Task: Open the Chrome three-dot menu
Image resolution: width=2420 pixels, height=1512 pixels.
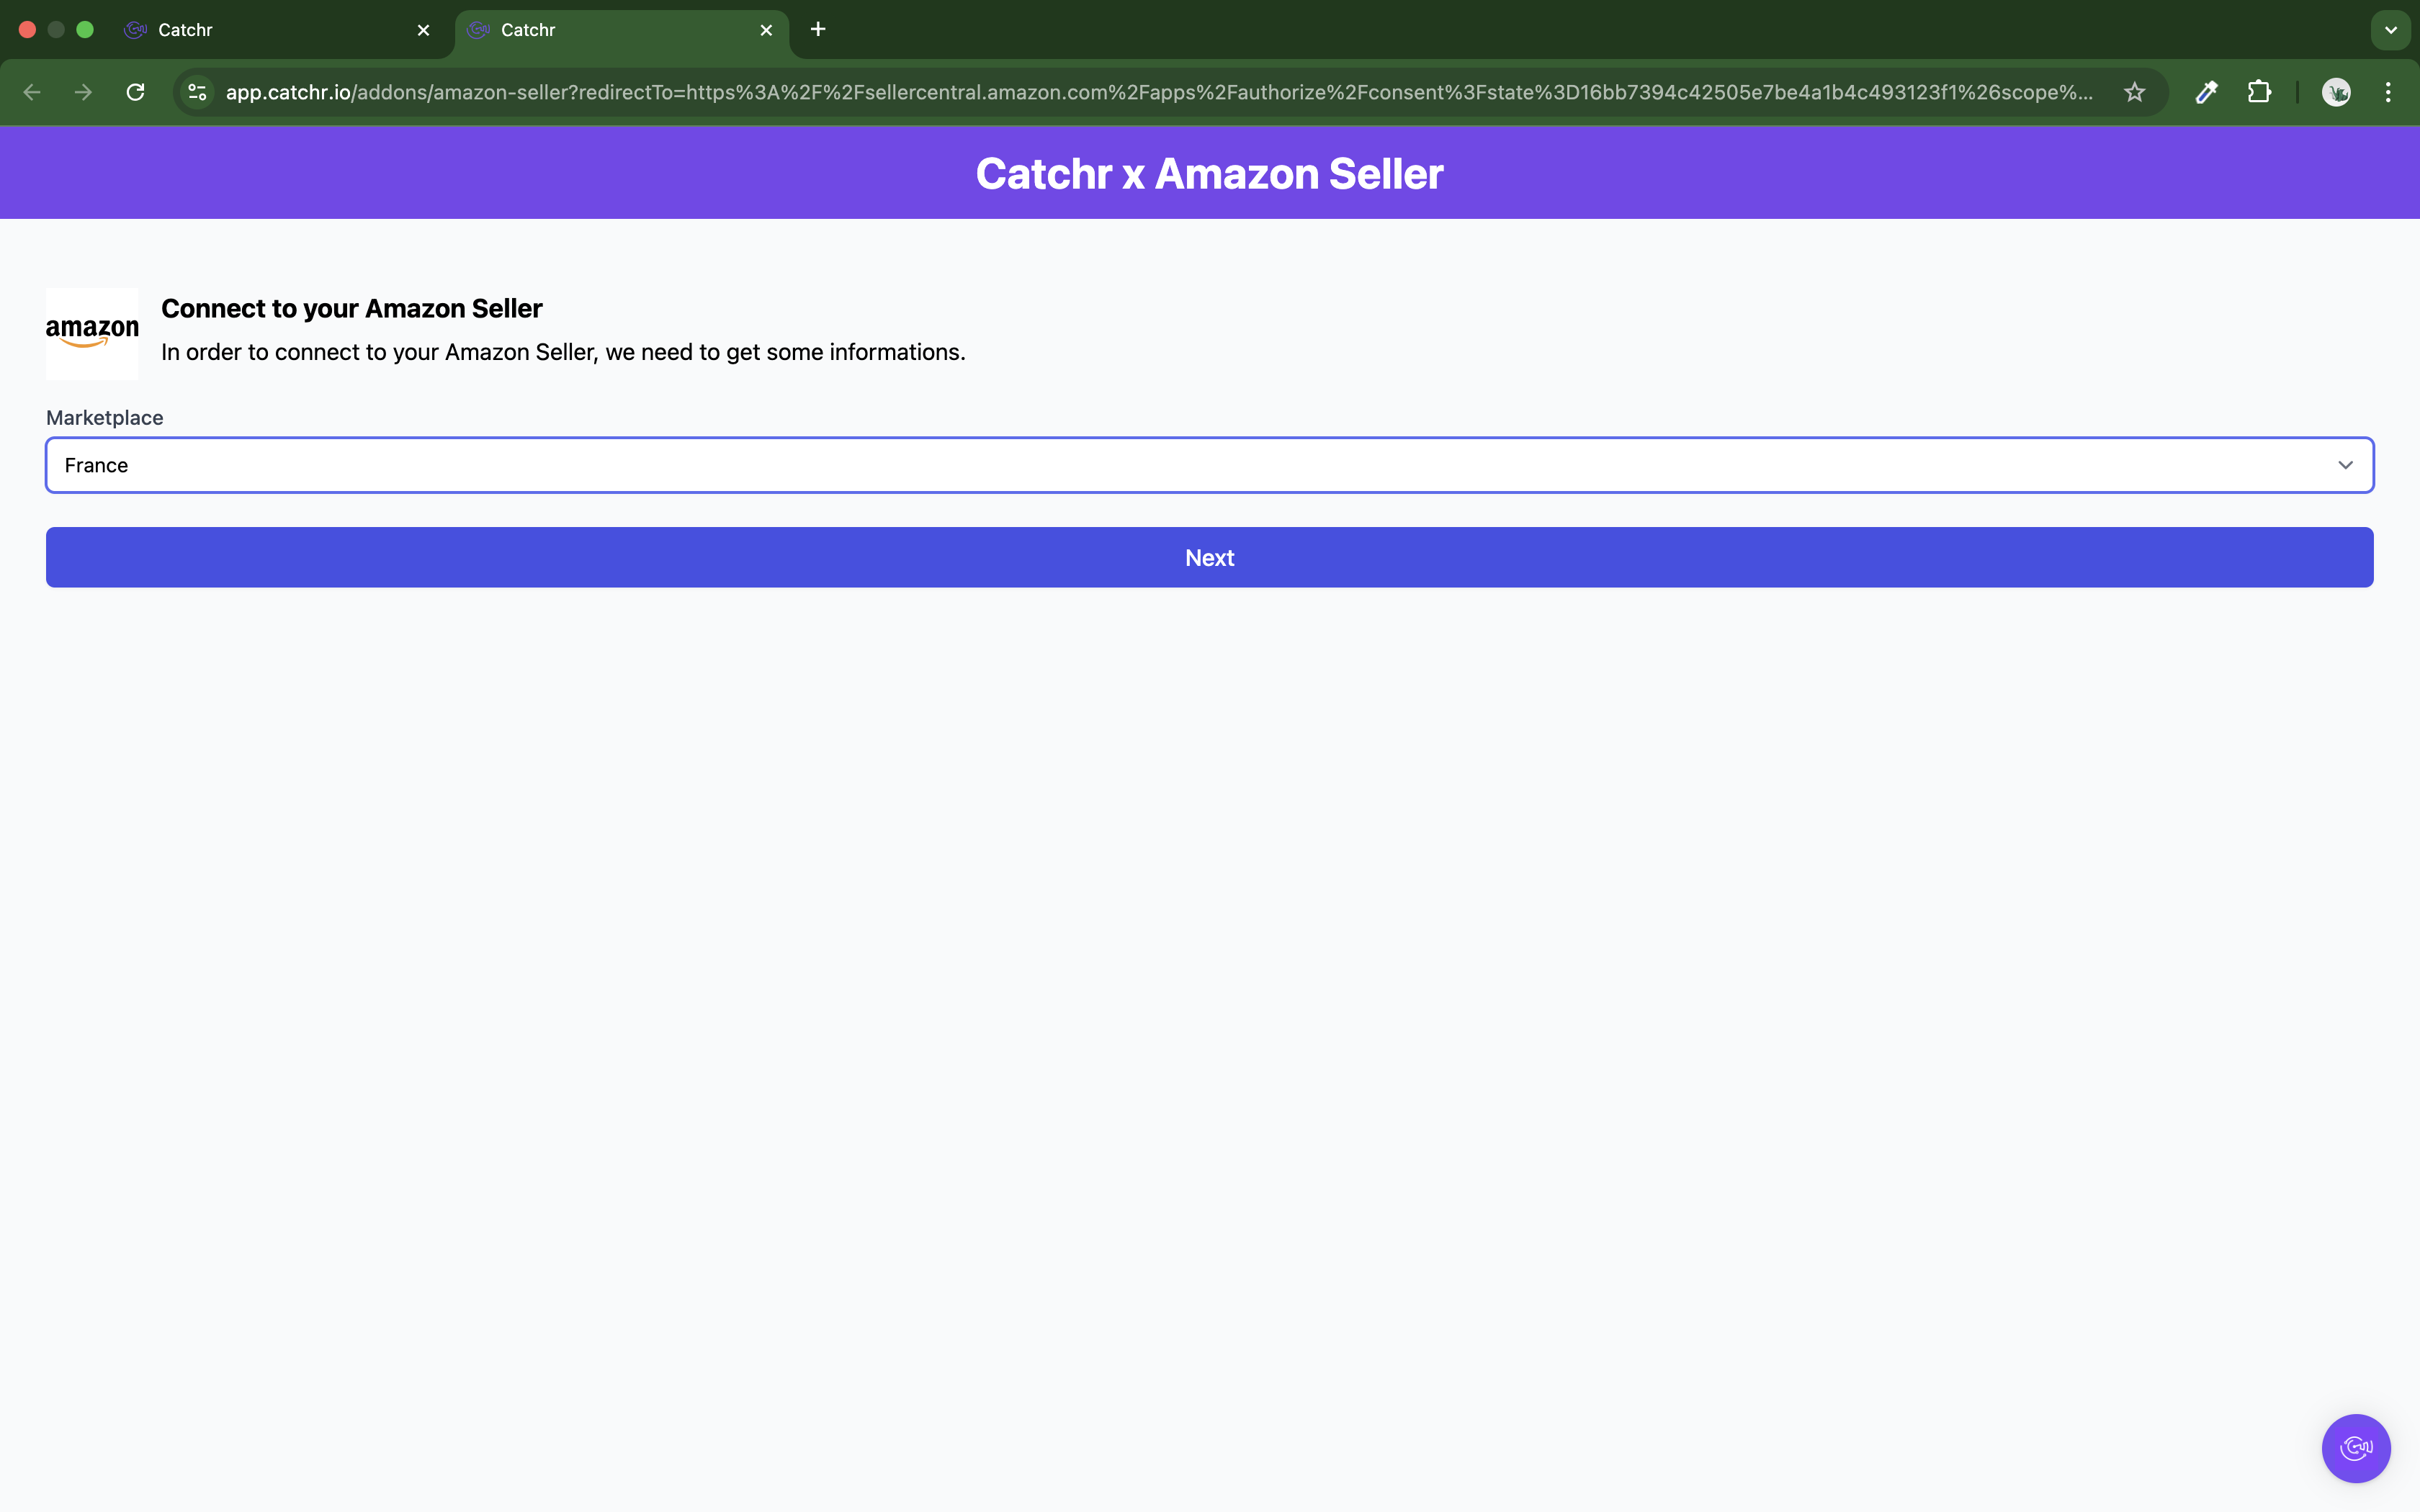Action: point(2388,92)
